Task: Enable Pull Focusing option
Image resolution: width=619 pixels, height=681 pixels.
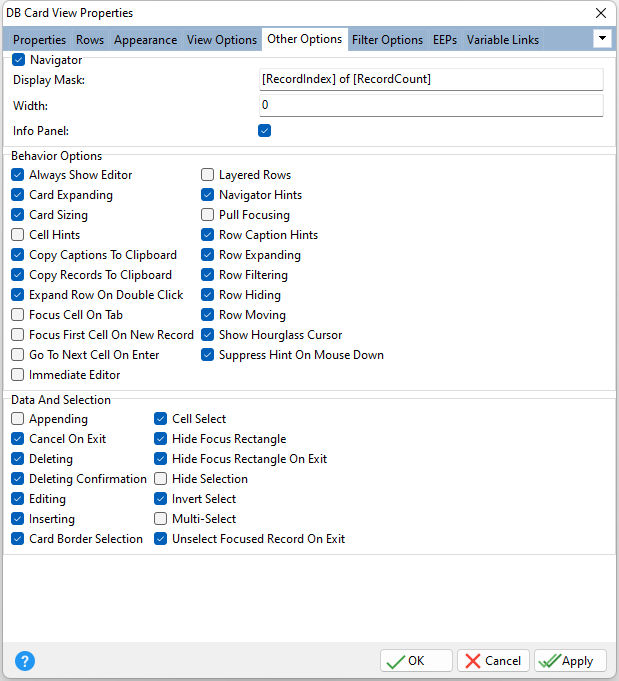Action: point(208,215)
